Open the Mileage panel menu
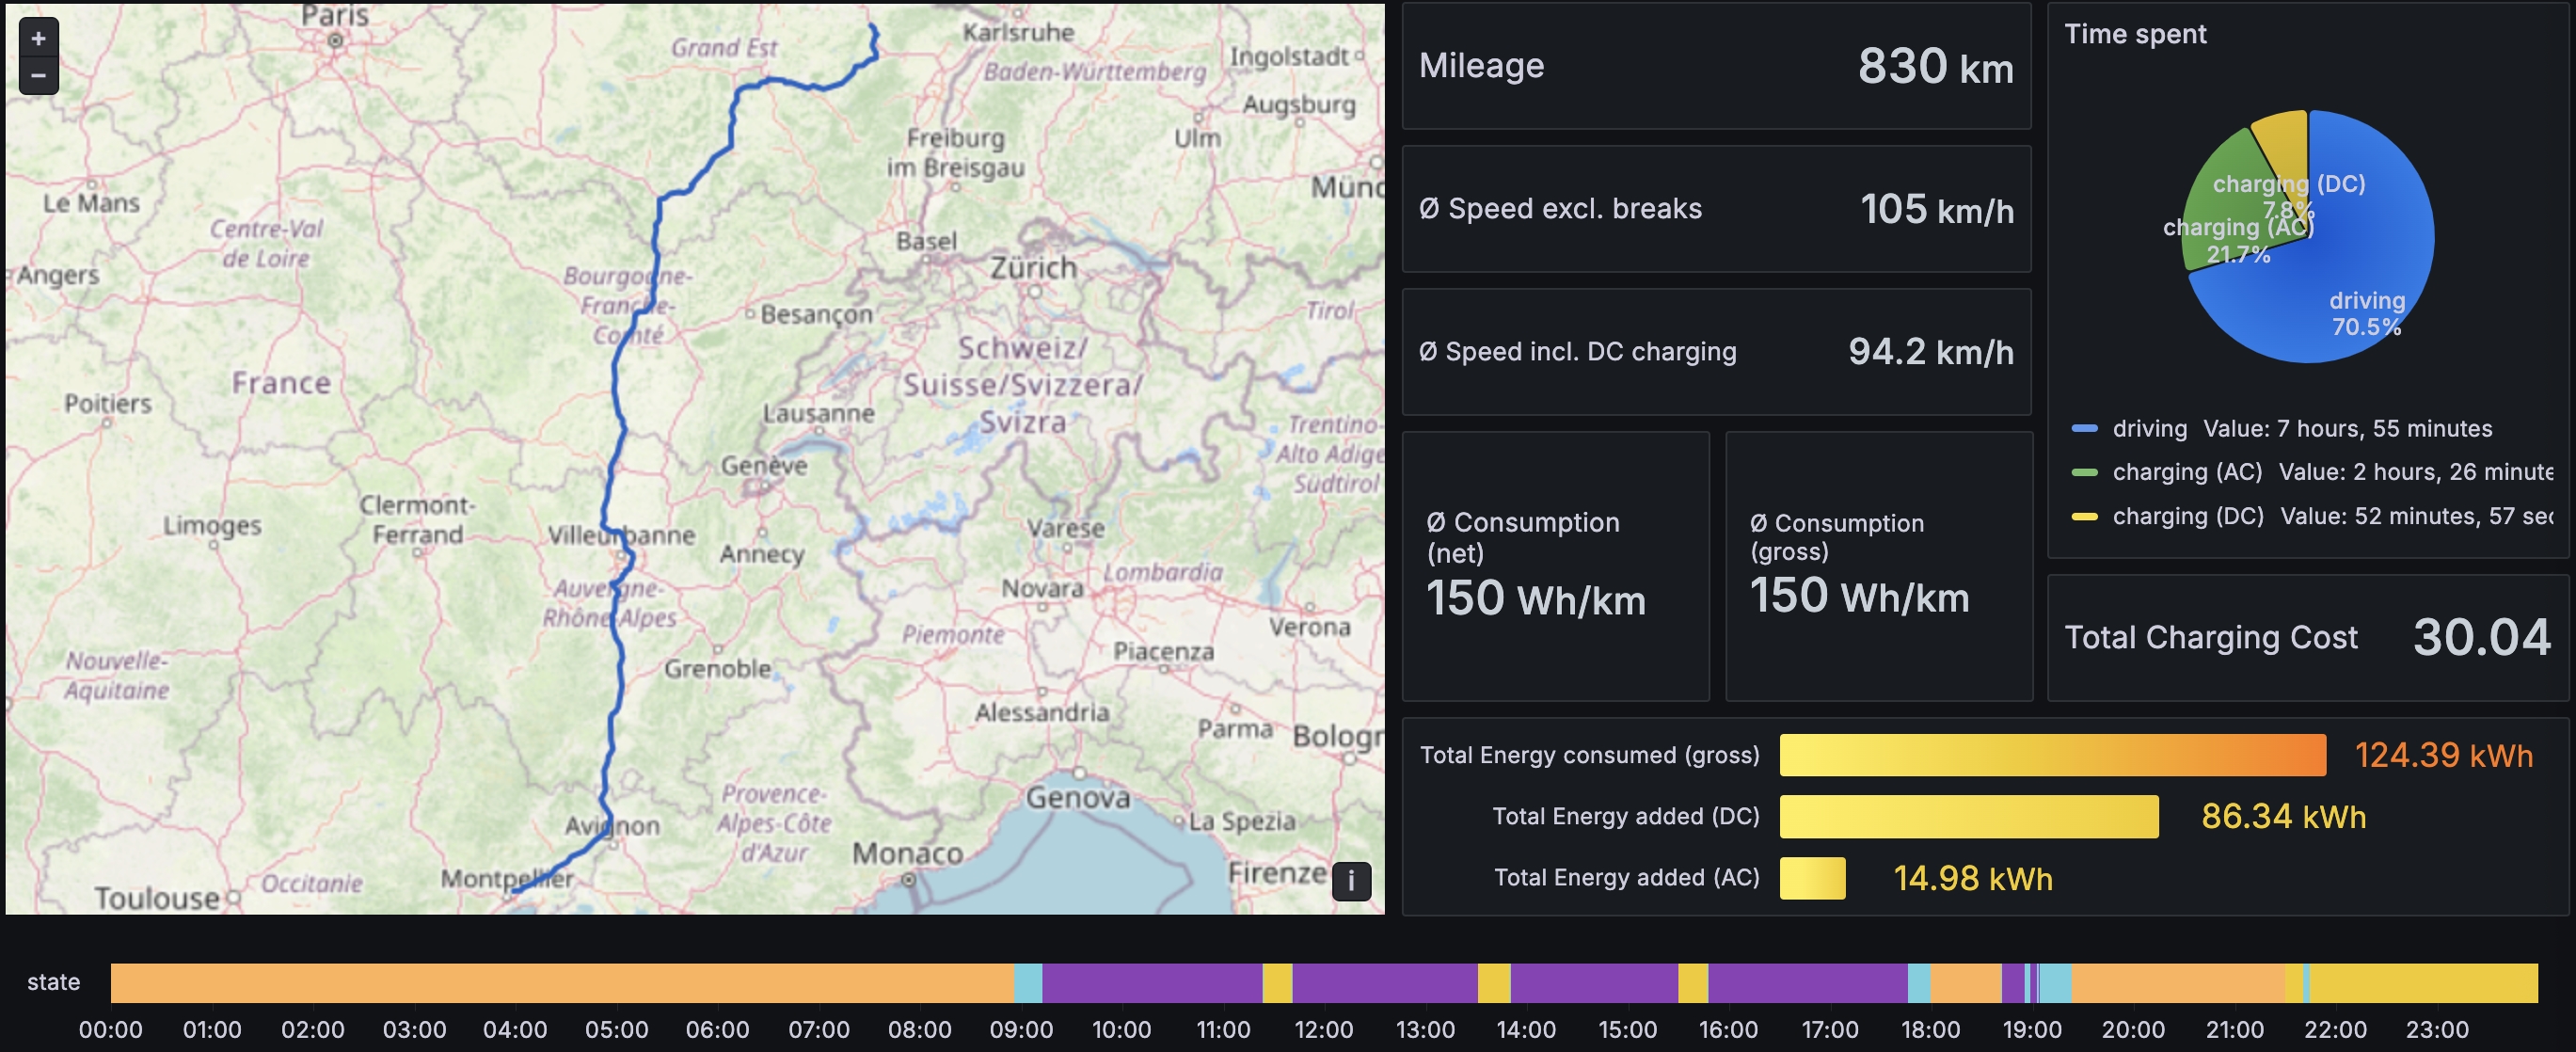Viewport: 2576px width, 1052px height. point(1481,66)
